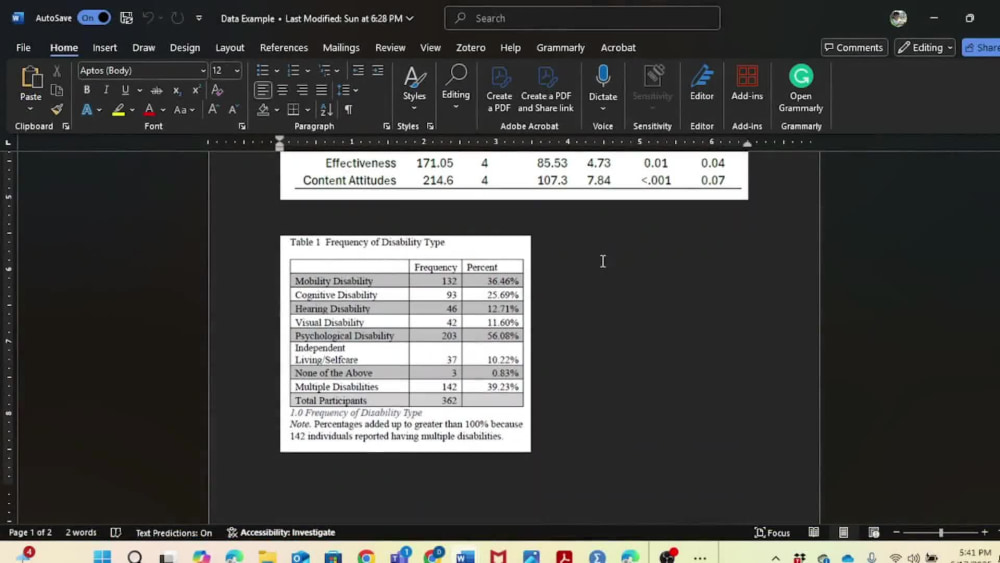
Task: Toggle bold formatting
Action: (87, 90)
